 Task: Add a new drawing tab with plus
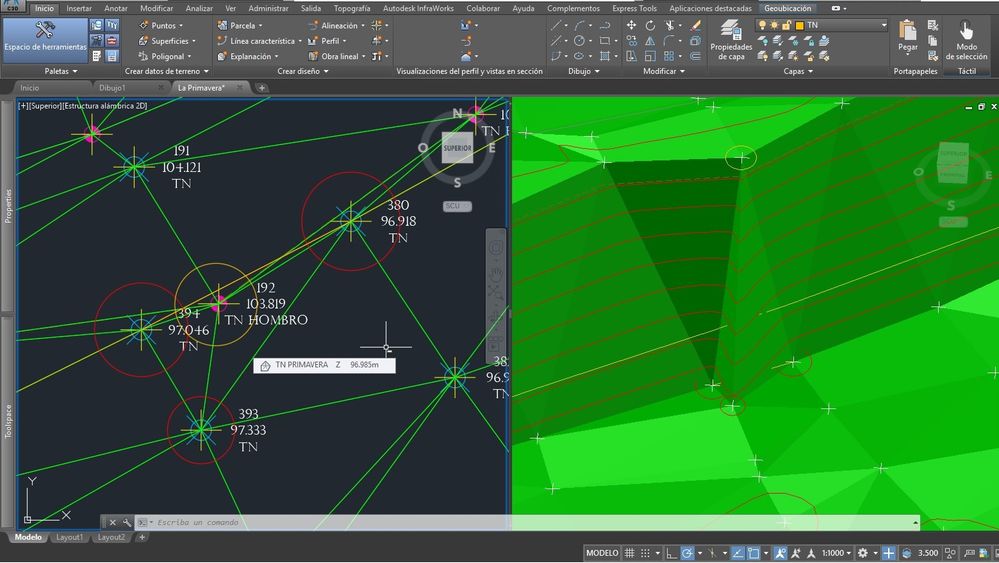(x=261, y=88)
